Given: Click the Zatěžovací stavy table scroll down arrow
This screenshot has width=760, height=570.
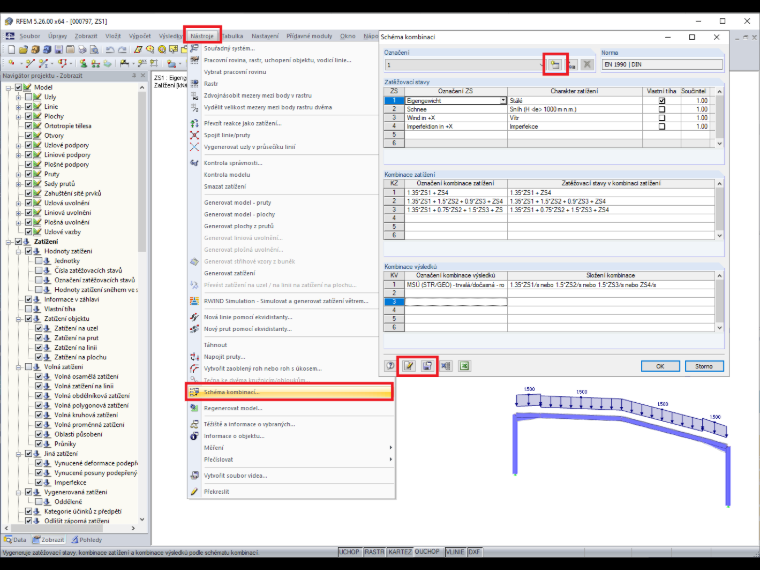Looking at the screenshot, I should [x=720, y=143].
